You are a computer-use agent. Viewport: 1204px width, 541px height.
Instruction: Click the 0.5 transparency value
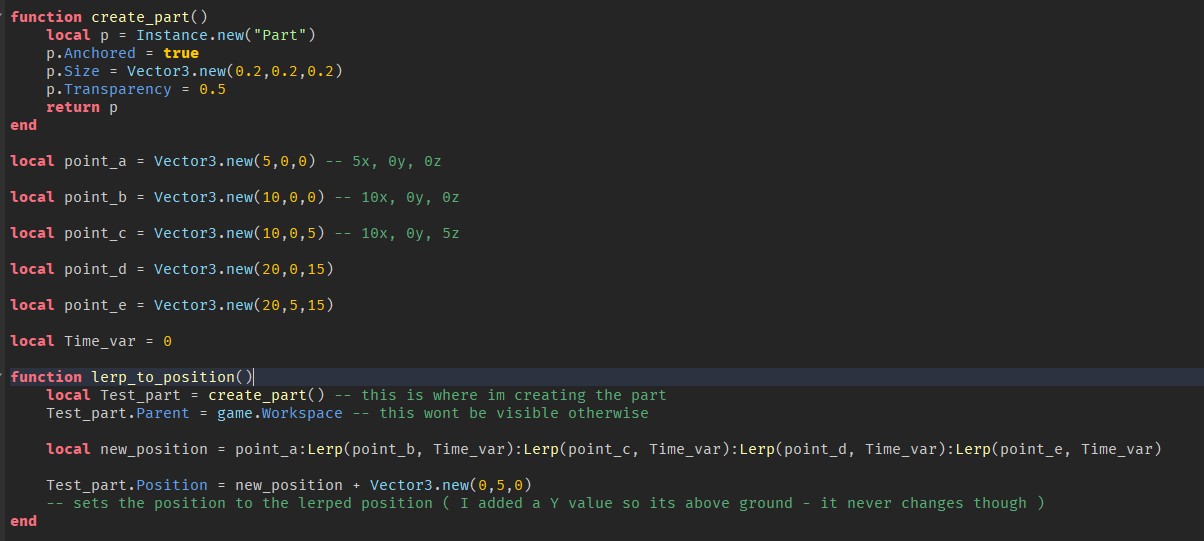point(212,89)
